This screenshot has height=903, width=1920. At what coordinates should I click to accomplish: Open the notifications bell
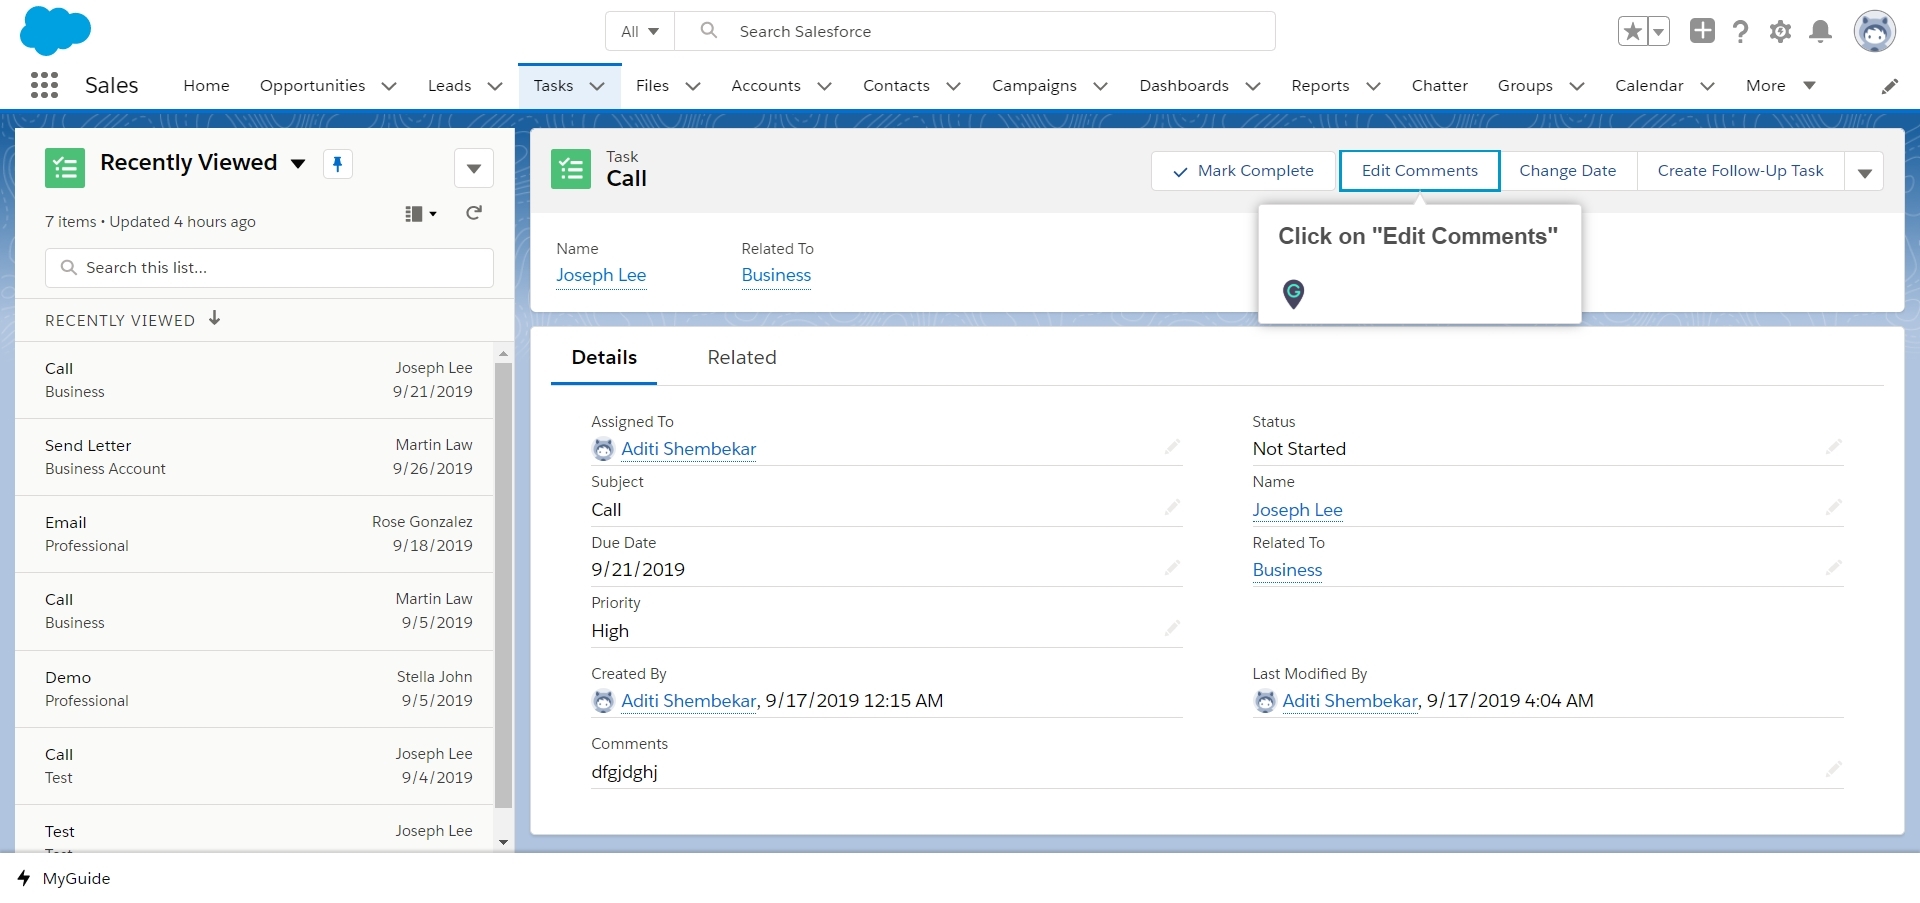[x=1820, y=31]
